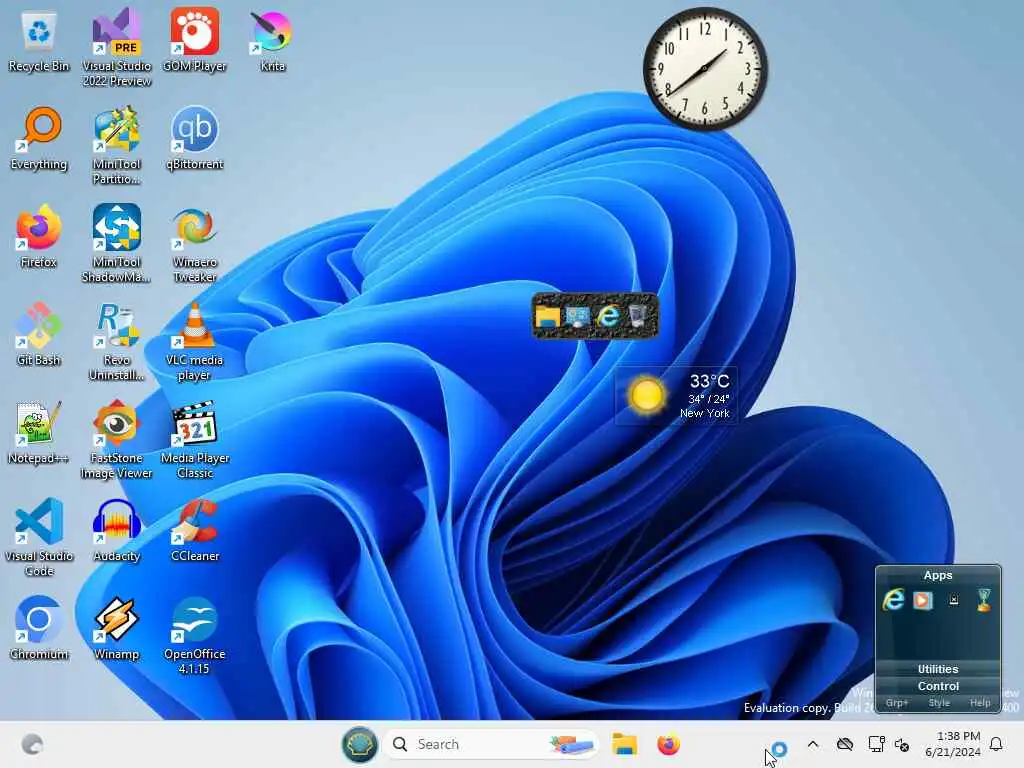Screen dimensions: 1024x768
Task: Open the Visual Studio Code shortcut
Action: tap(39, 537)
